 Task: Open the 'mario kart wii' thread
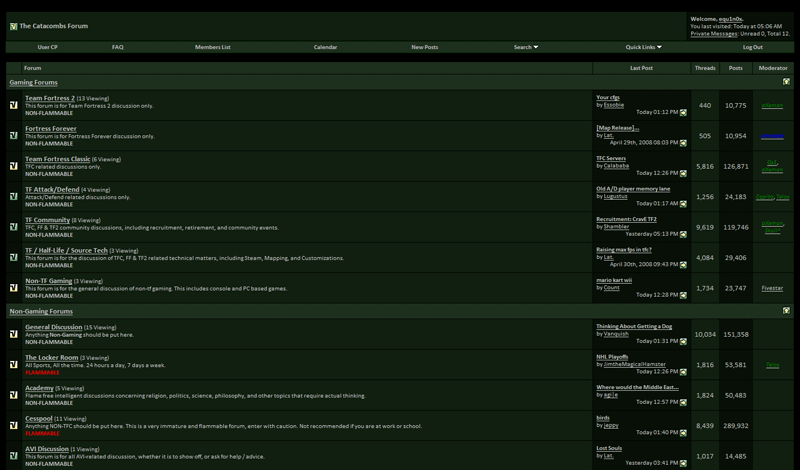click(614, 280)
